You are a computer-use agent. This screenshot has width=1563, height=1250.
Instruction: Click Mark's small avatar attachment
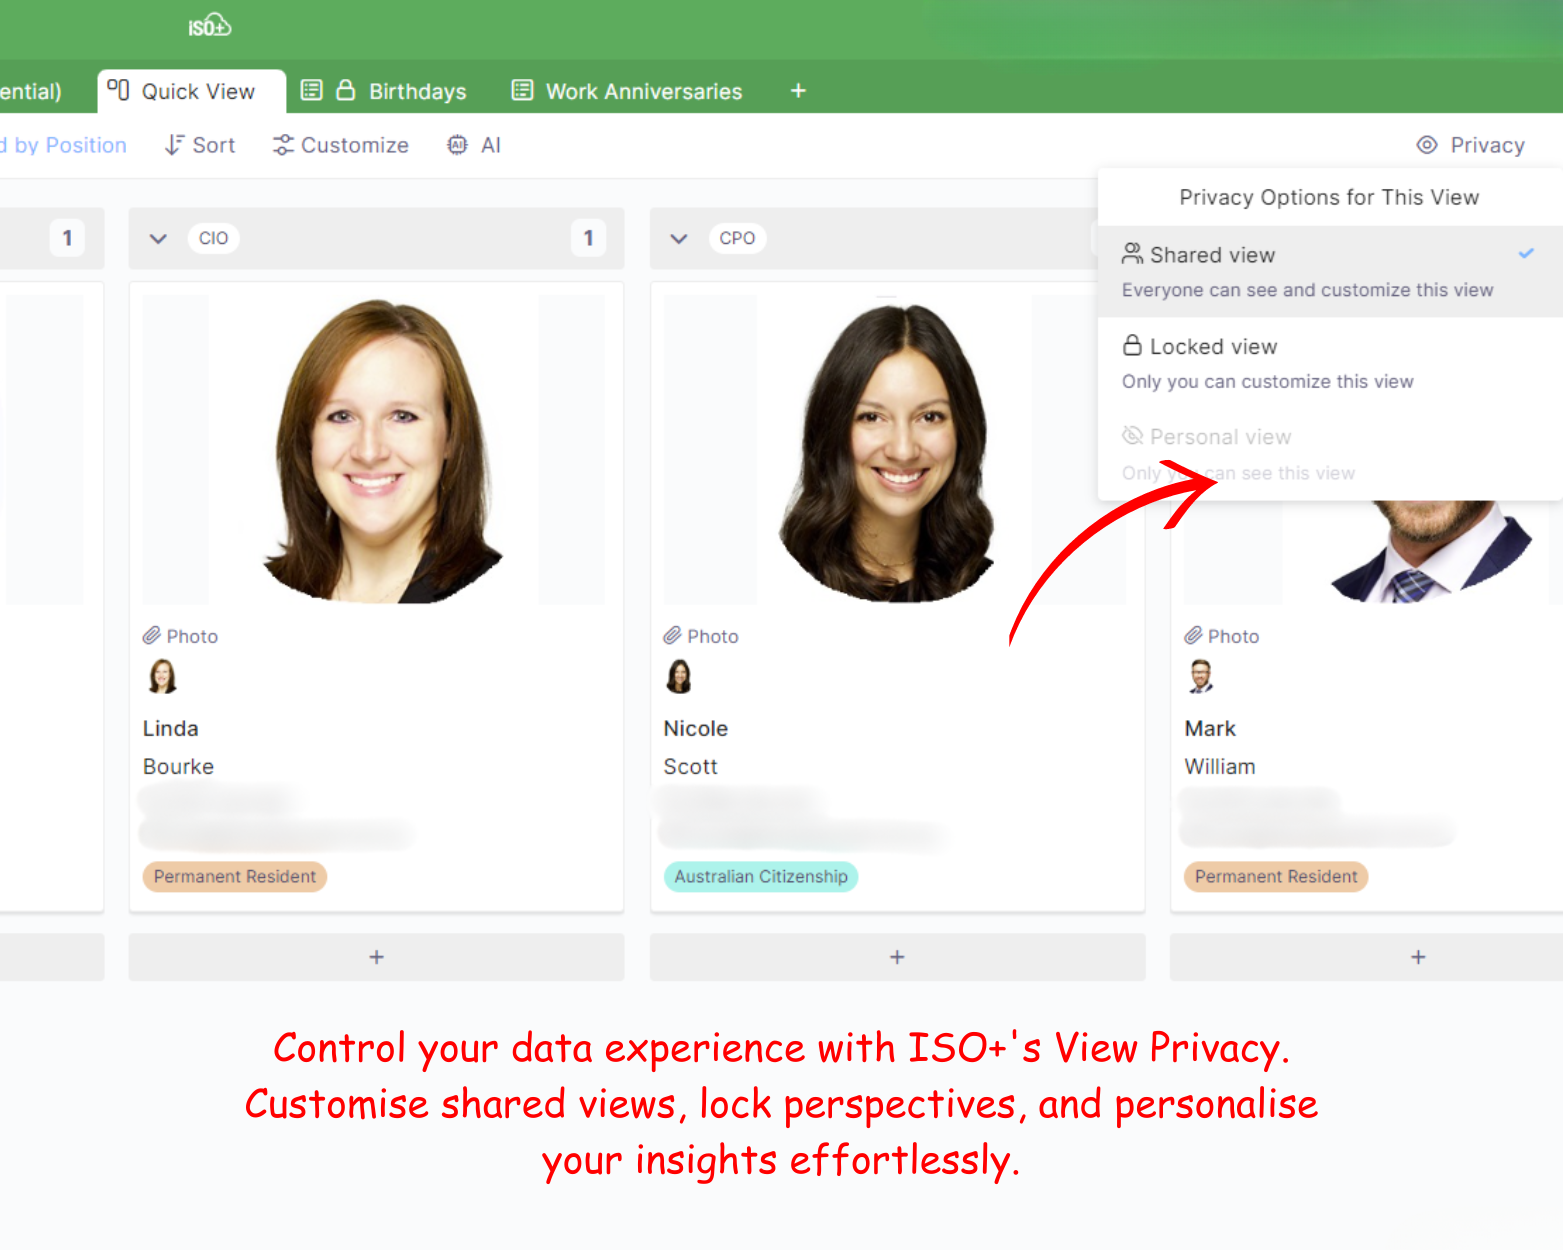(1201, 677)
